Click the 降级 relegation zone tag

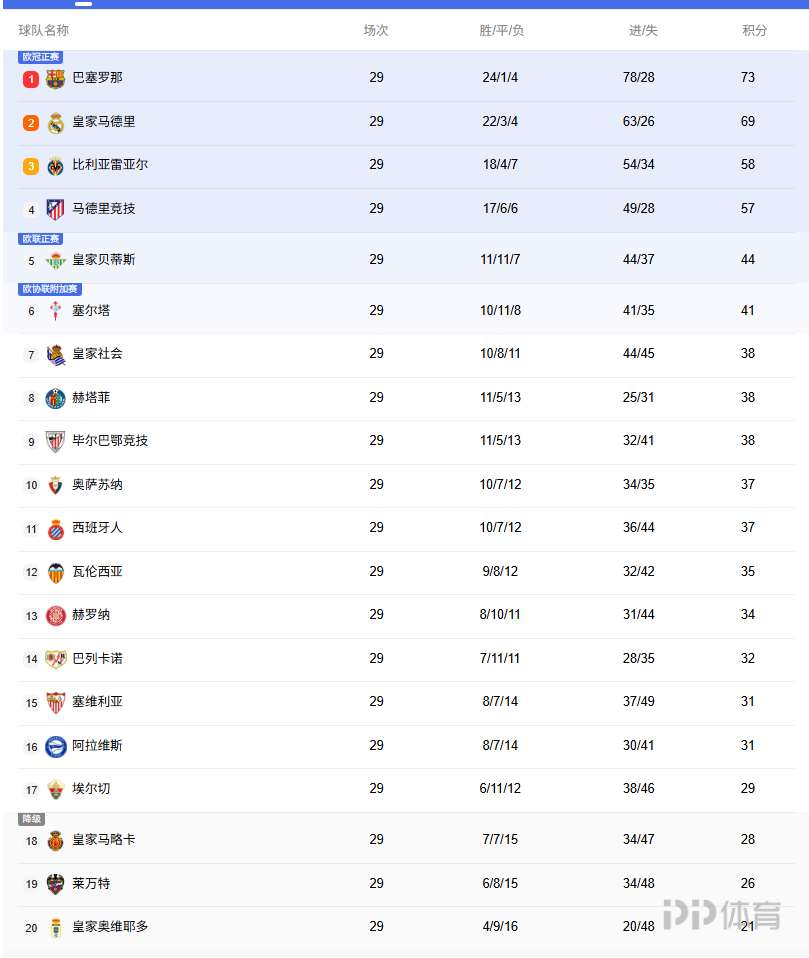[x=32, y=819]
